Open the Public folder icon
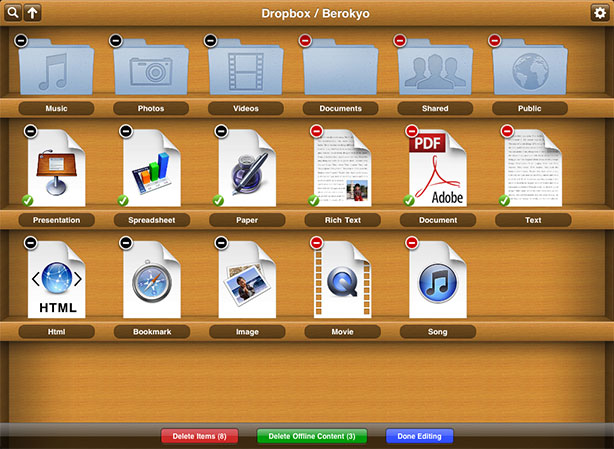The image size is (614, 449). click(530, 67)
